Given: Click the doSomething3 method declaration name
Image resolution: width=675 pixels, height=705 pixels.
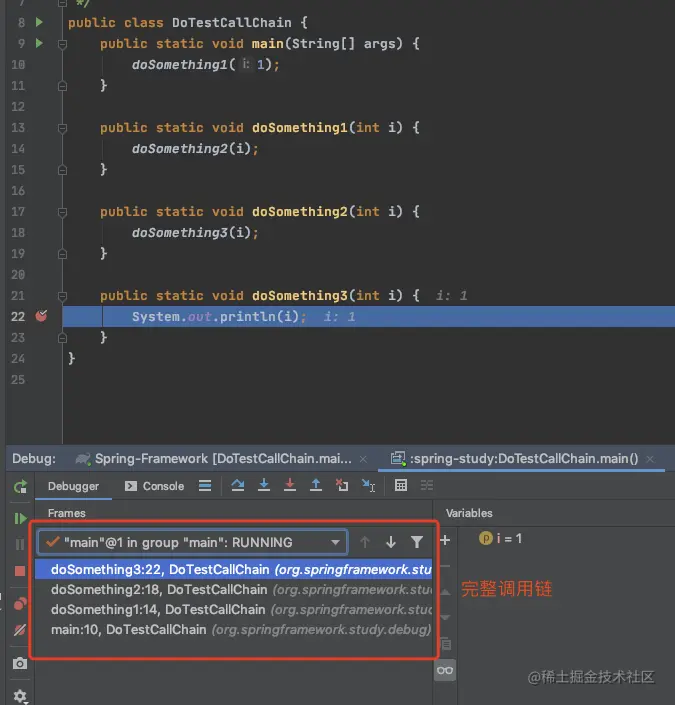Looking at the screenshot, I should (x=300, y=296).
